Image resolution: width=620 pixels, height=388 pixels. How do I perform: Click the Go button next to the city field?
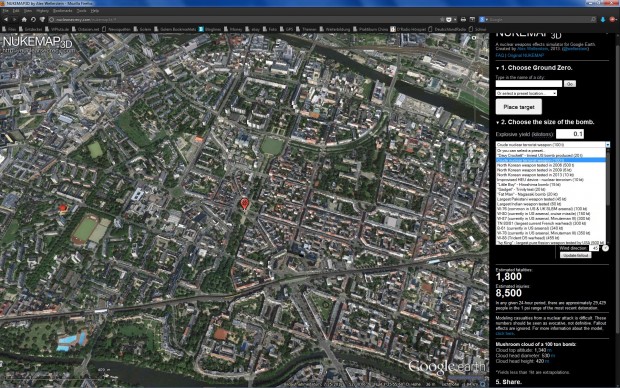(x=570, y=84)
